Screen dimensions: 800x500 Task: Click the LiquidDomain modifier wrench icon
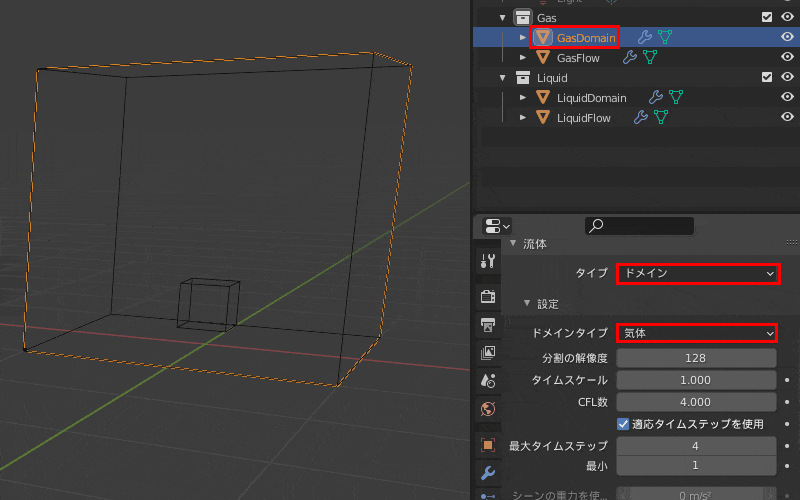coord(656,97)
